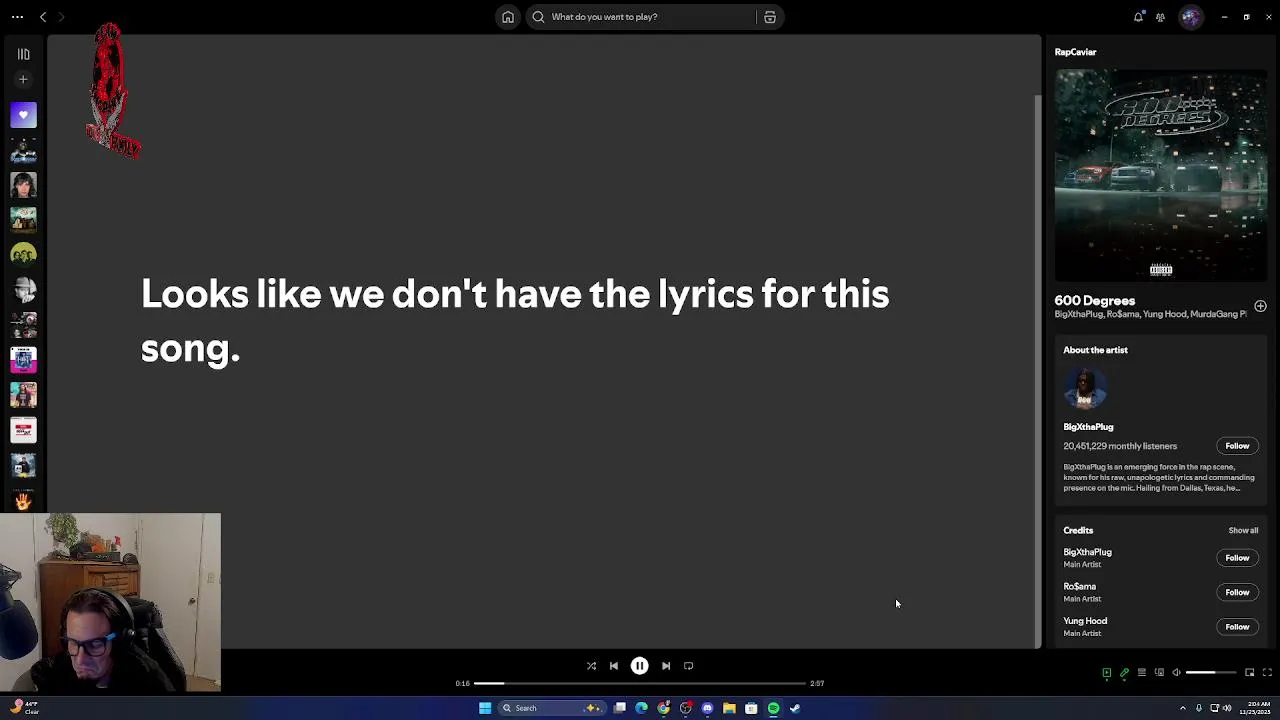This screenshot has width=1280, height=720.
Task: Create a new playlist with plus icon
Action: click(x=23, y=80)
